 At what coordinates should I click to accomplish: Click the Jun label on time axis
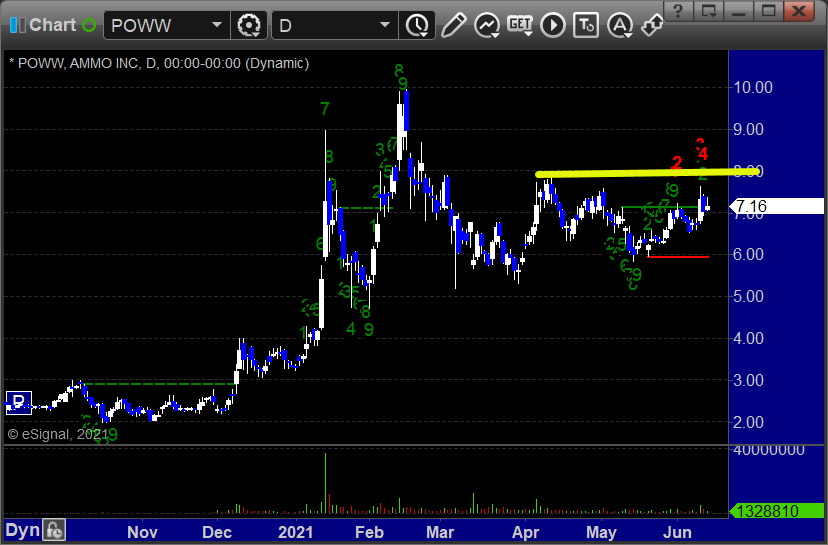pos(677,532)
